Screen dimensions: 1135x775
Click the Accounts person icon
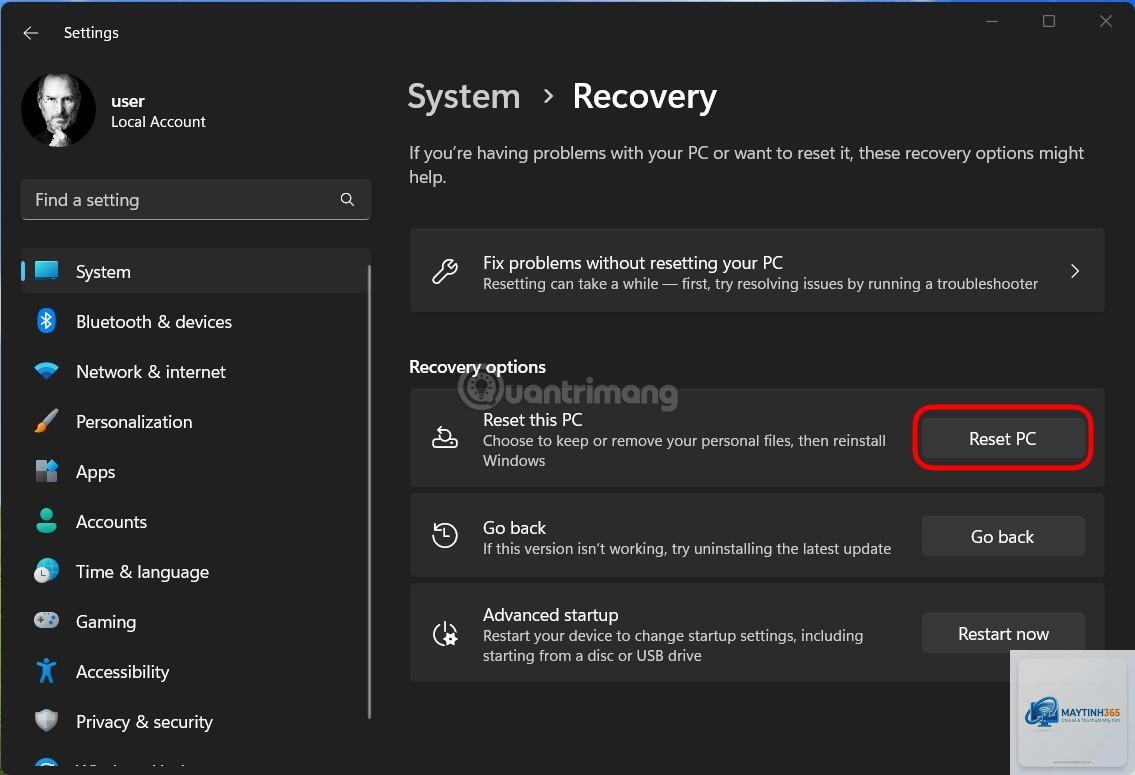coord(46,521)
